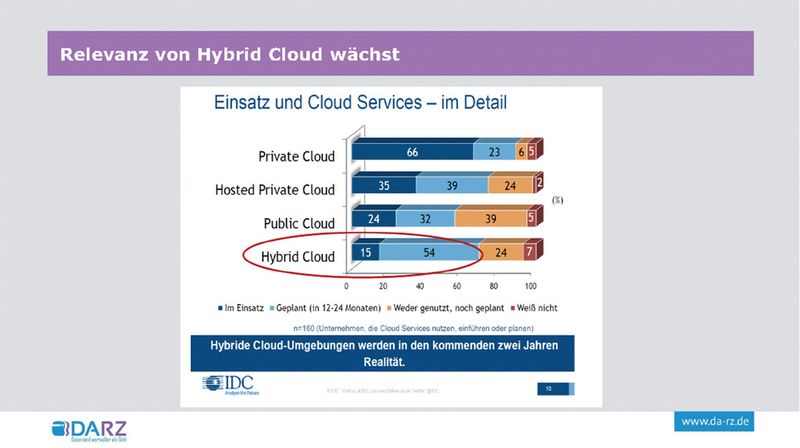Click the Public Cloud segment 5
The image size is (800, 448).
[x=531, y=219]
